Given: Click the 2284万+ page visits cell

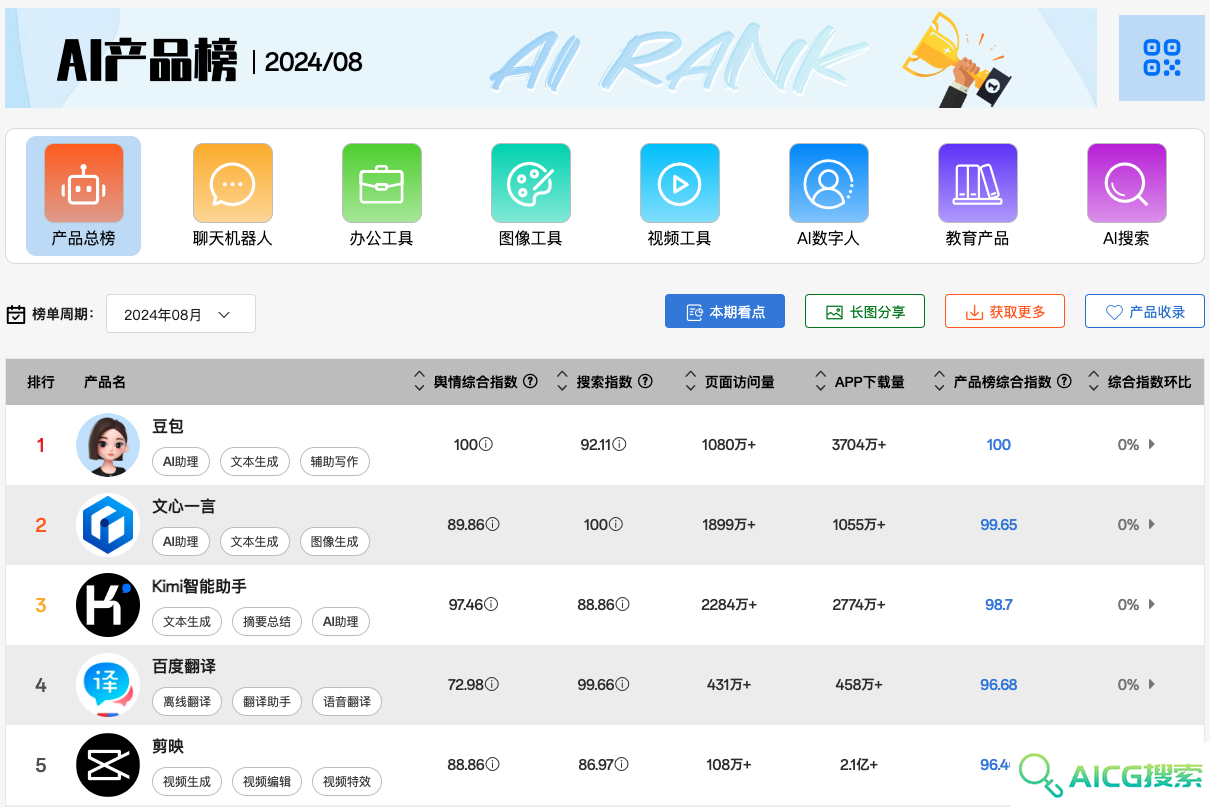Looking at the screenshot, I should (x=729, y=604).
